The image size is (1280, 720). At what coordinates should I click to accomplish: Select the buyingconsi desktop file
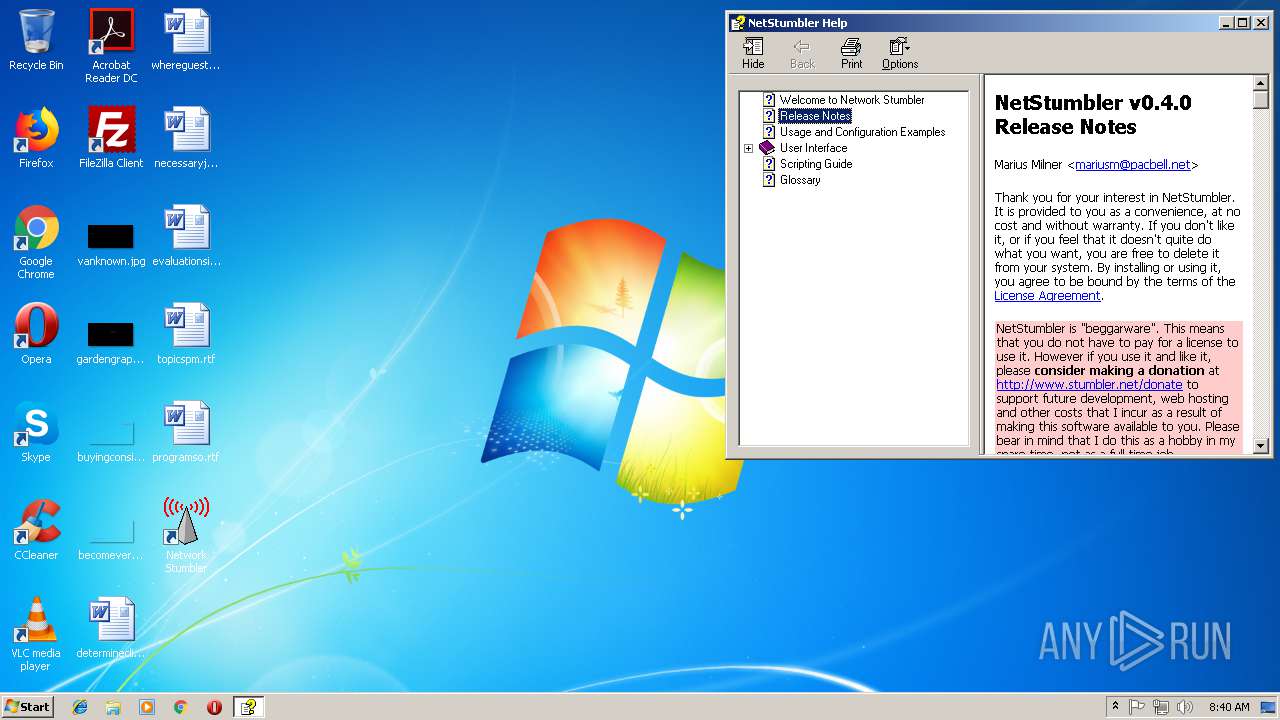point(111,441)
